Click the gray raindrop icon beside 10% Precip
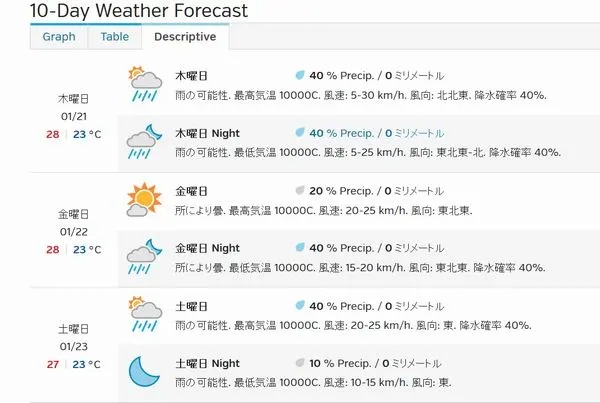The height and width of the screenshot is (403, 600). coord(300,362)
